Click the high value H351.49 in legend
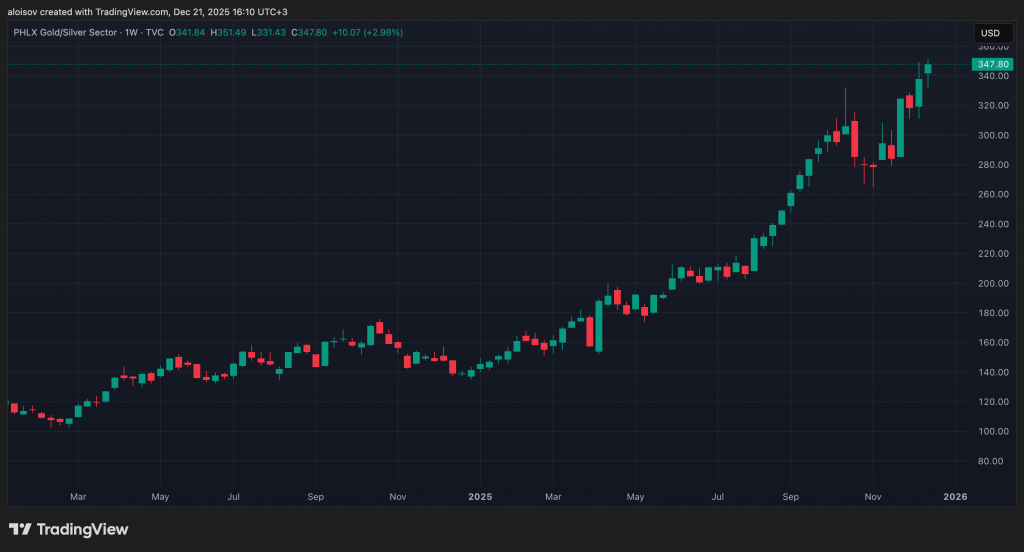 (x=229, y=32)
